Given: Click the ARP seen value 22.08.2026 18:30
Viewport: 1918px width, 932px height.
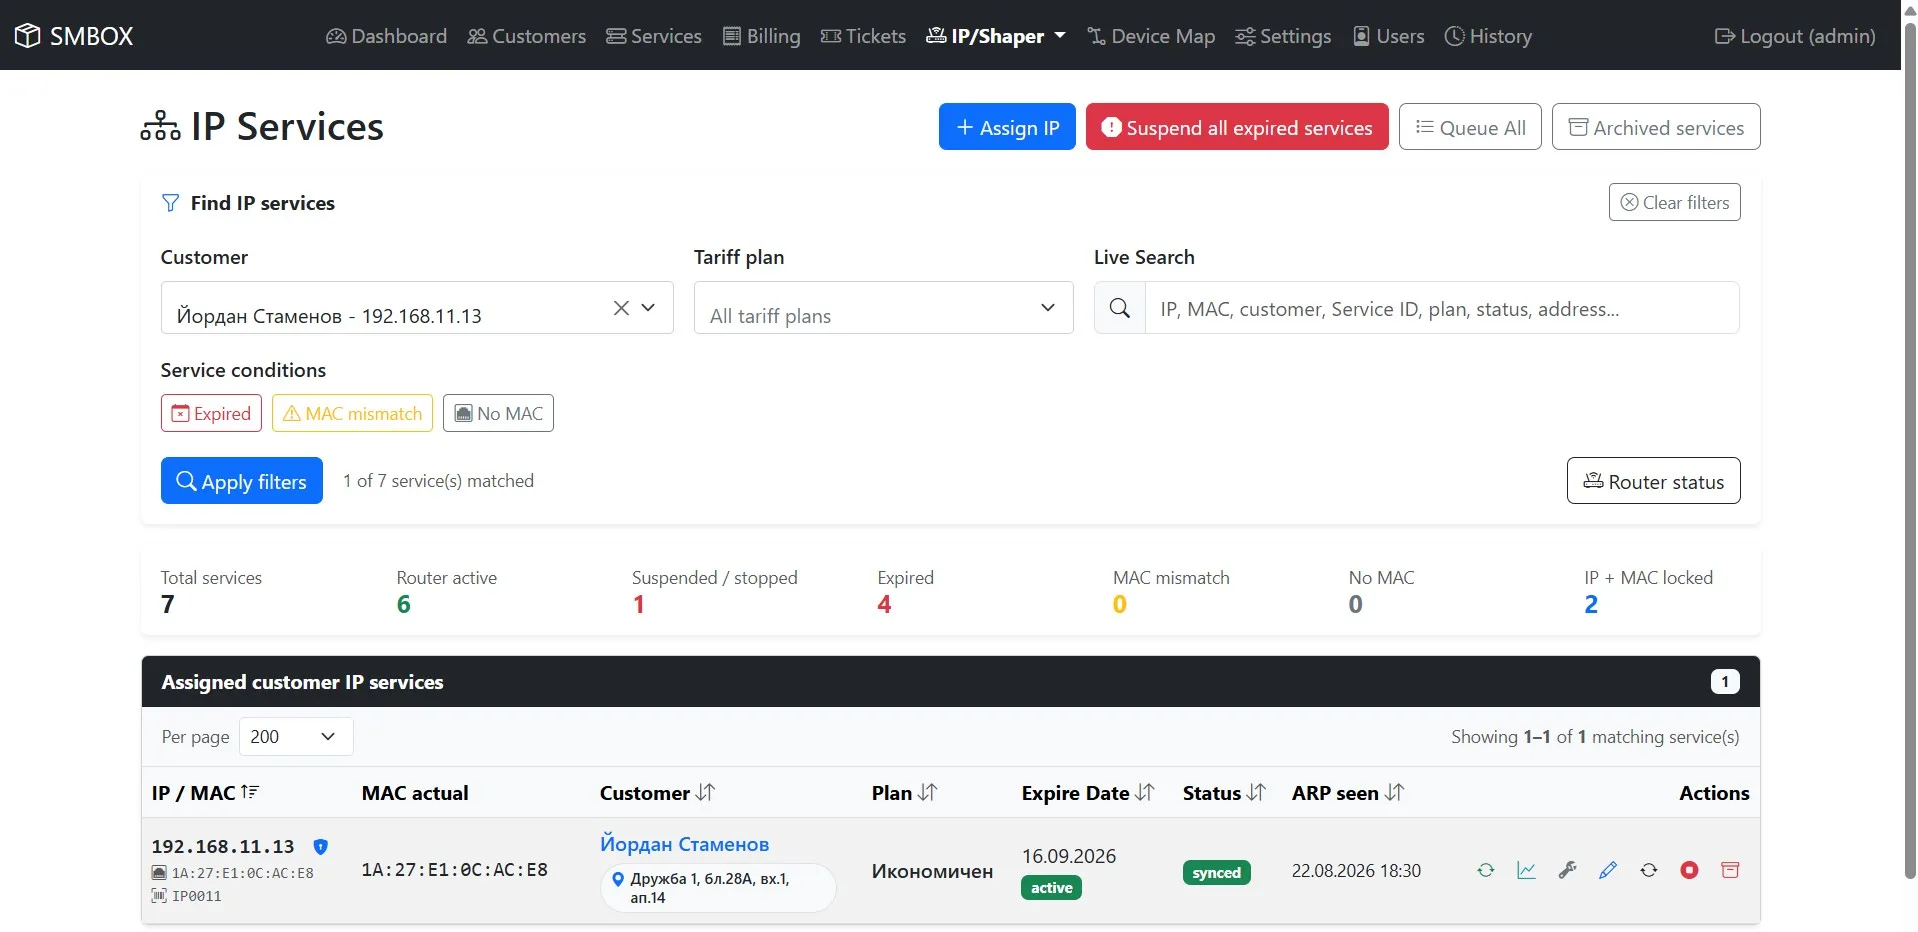Looking at the screenshot, I should [x=1356, y=871].
